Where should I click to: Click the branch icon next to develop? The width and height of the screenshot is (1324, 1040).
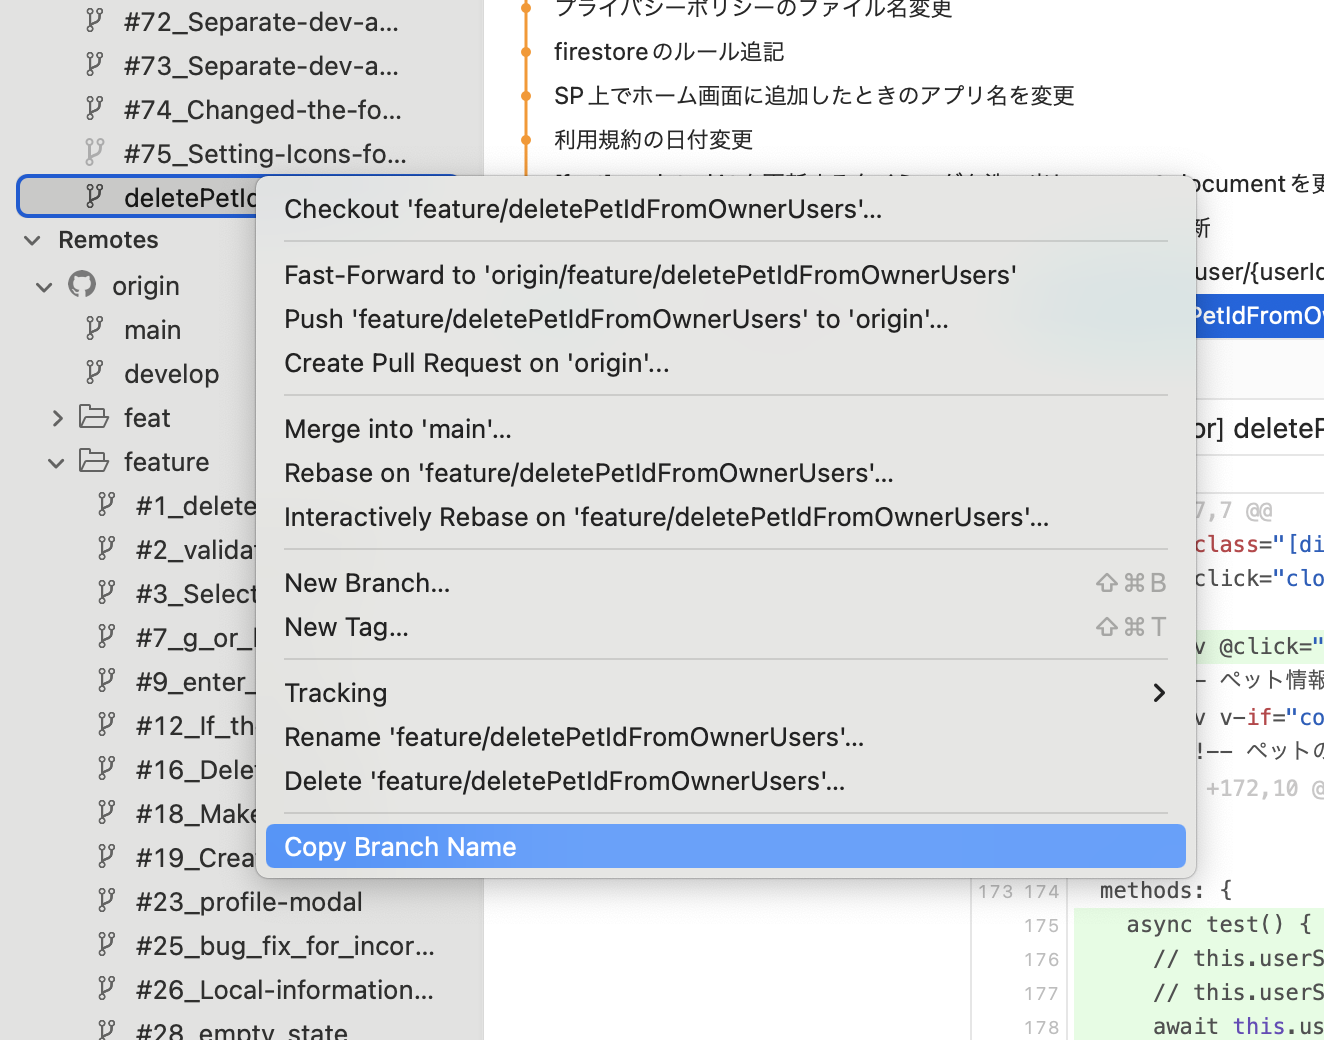(x=94, y=373)
